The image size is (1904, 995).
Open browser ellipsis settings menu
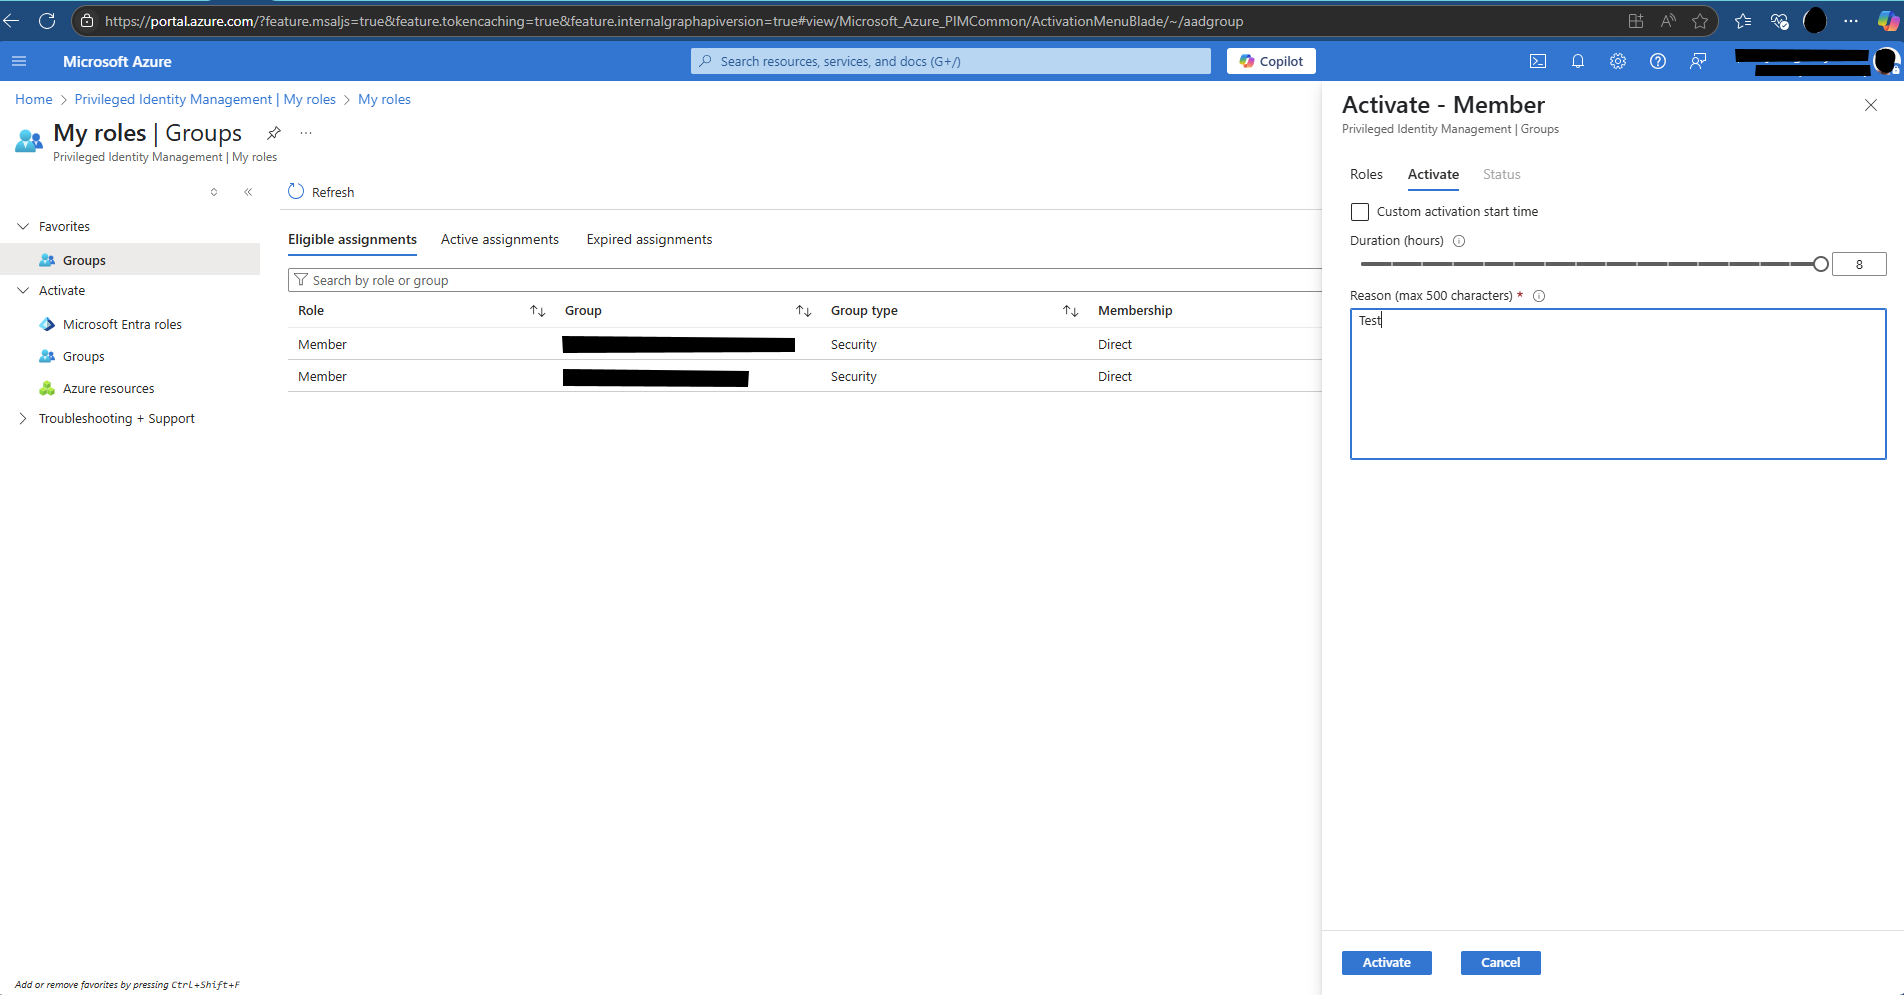pos(1851,21)
